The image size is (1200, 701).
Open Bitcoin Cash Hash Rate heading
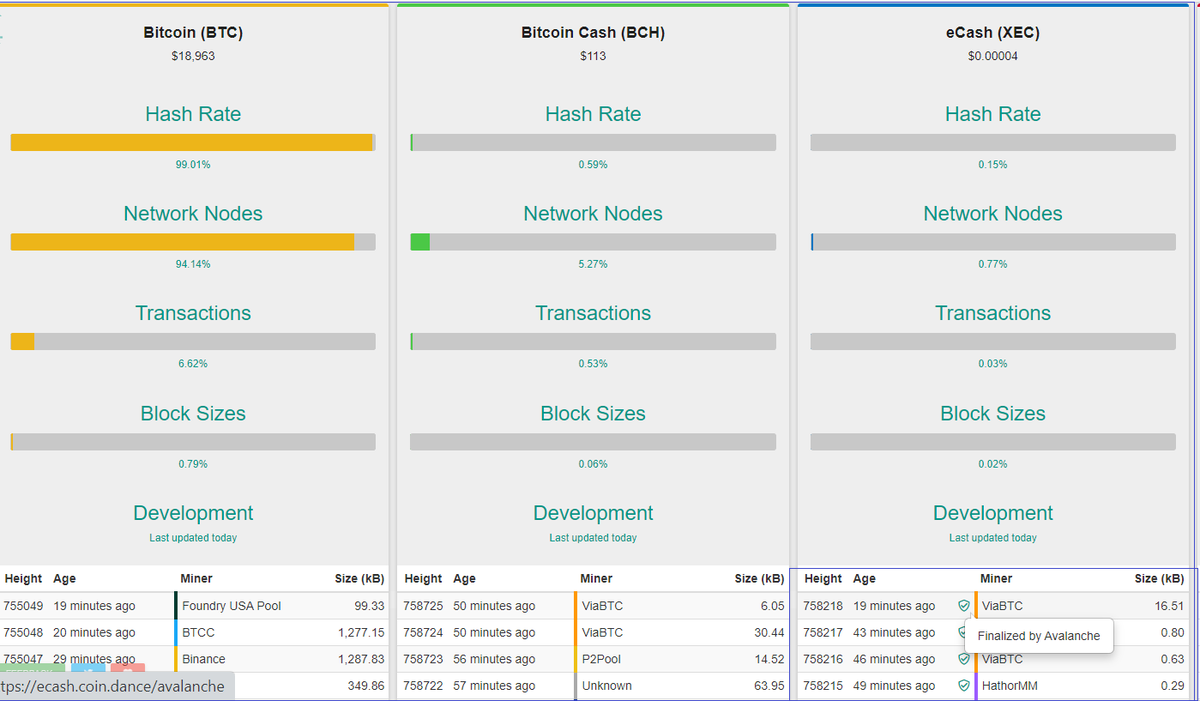point(593,114)
